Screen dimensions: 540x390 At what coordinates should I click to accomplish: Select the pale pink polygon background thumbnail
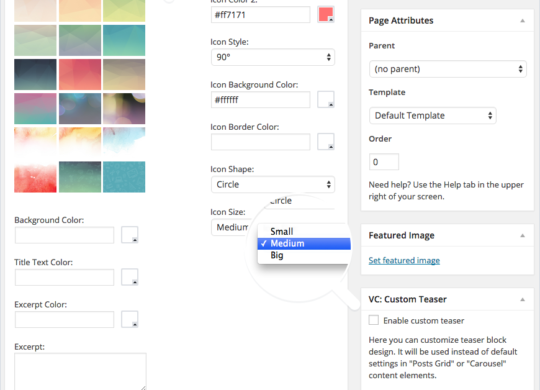click(x=35, y=11)
